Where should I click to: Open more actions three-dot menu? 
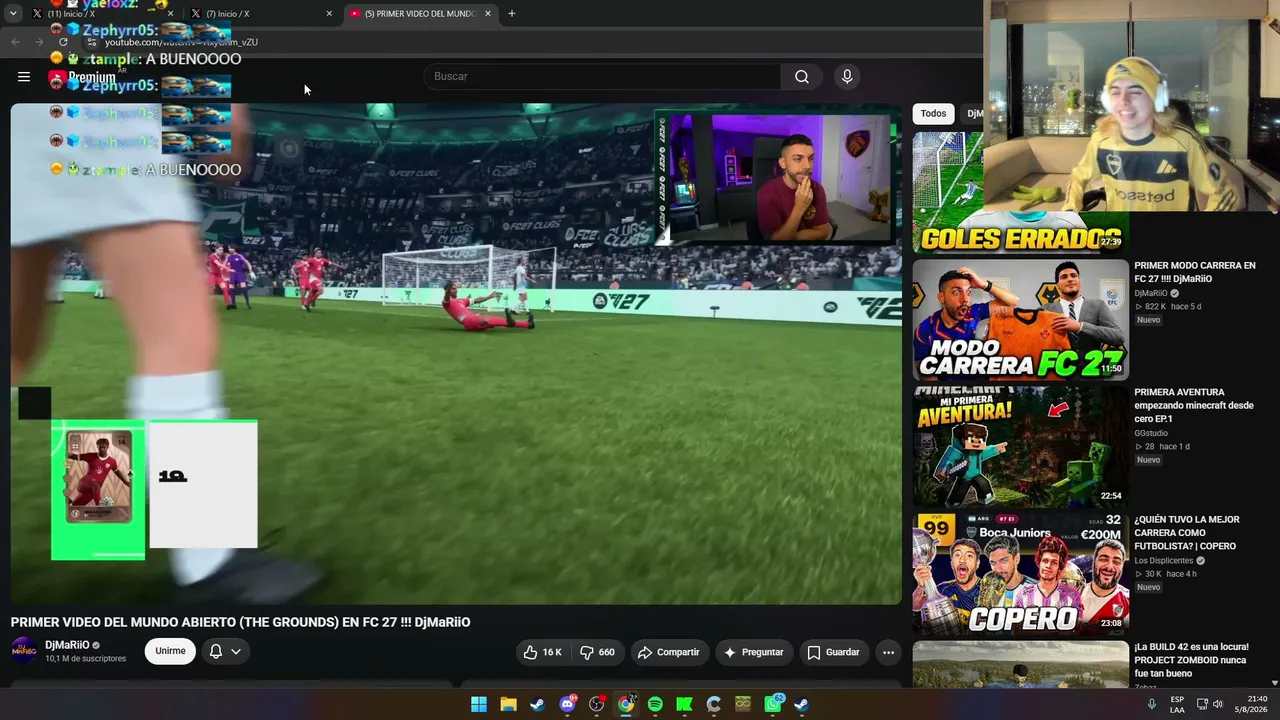pos(888,652)
